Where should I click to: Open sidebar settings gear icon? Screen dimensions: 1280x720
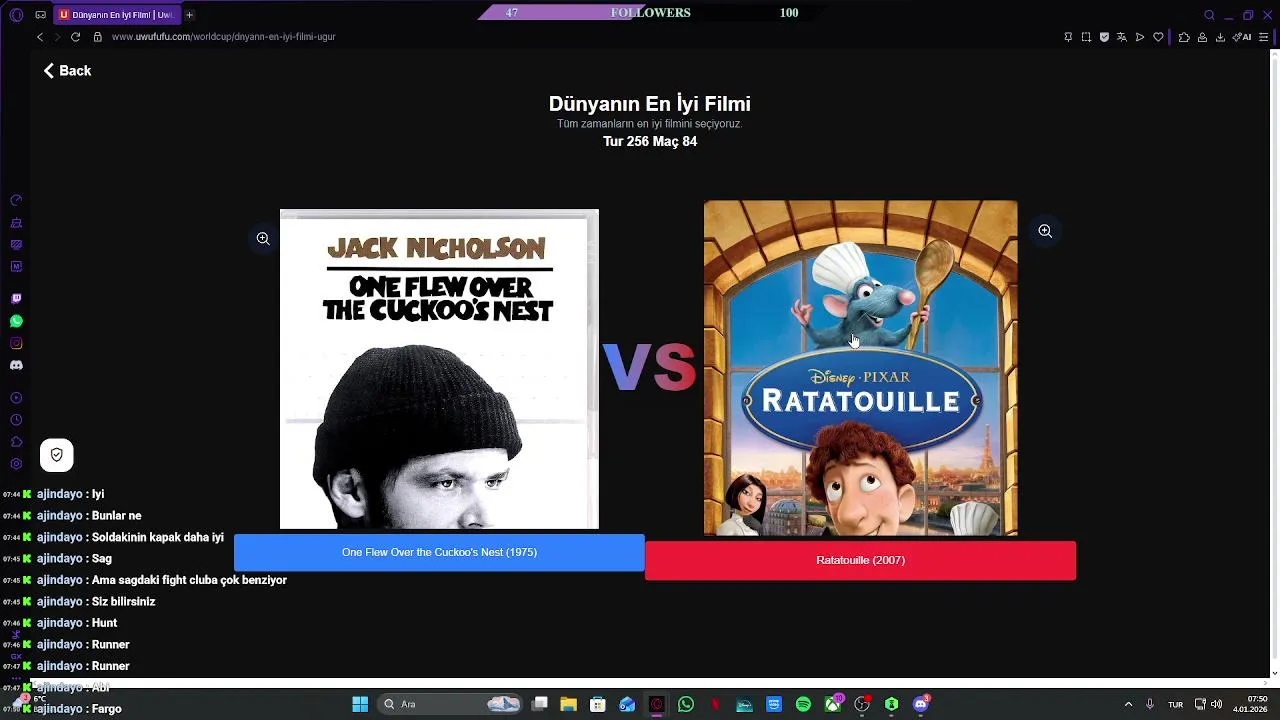[16, 464]
